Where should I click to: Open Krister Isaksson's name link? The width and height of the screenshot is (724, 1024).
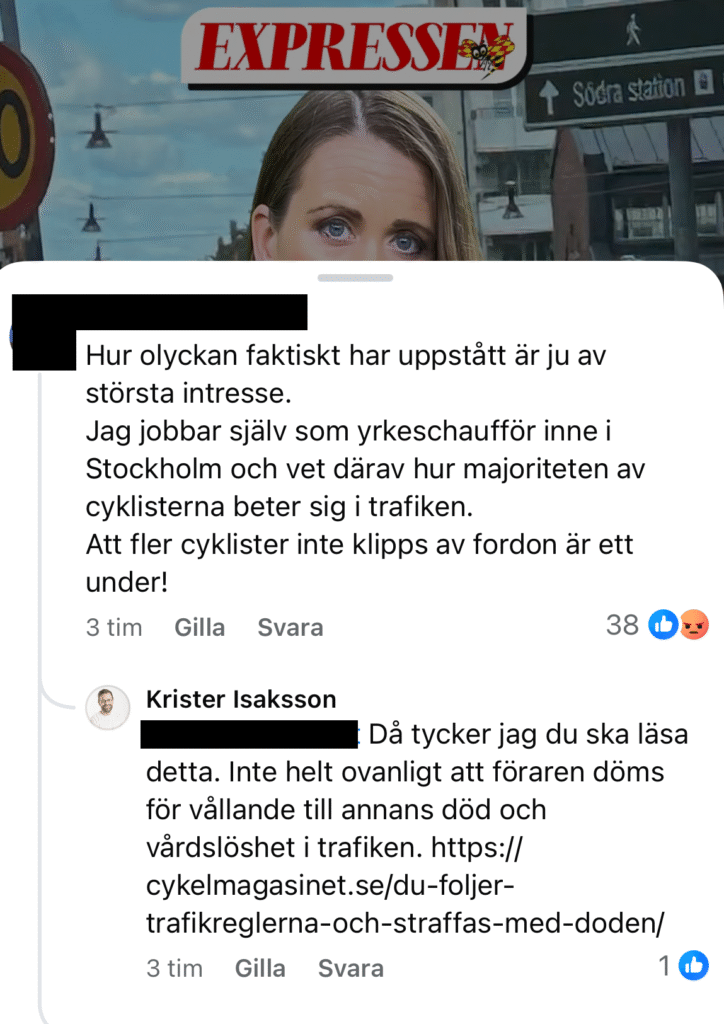[x=242, y=699]
